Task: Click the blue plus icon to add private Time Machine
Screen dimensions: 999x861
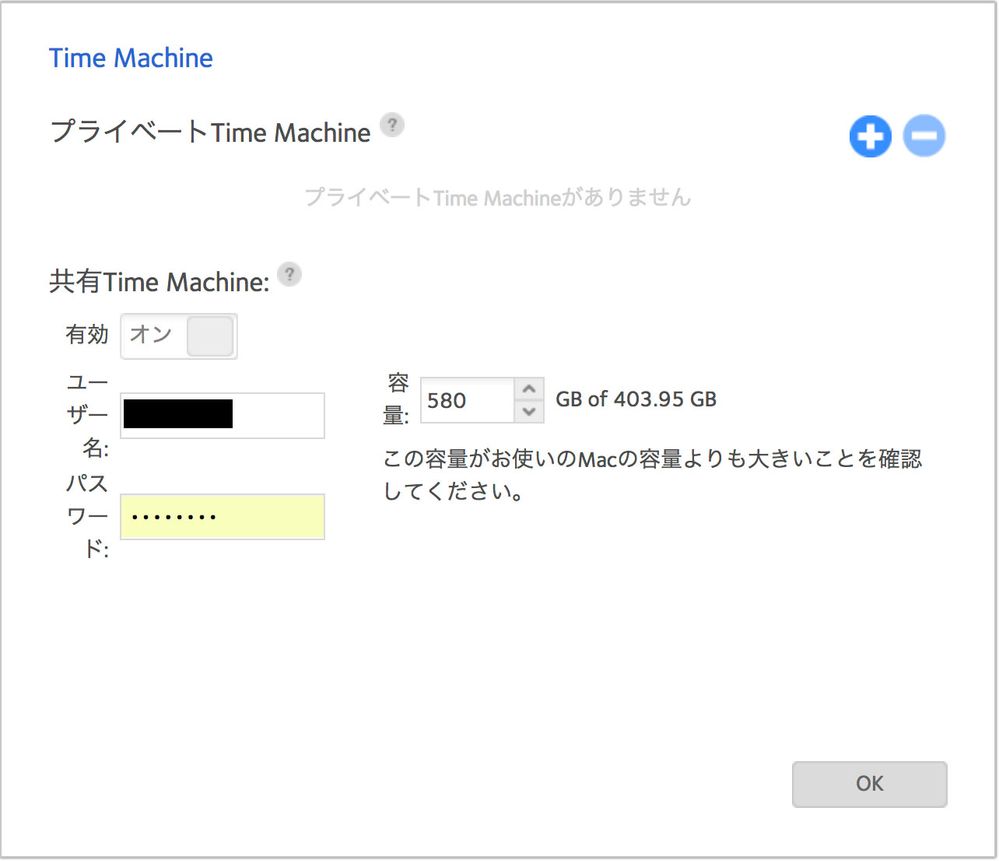Action: pyautogui.click(x=870, y=137)
